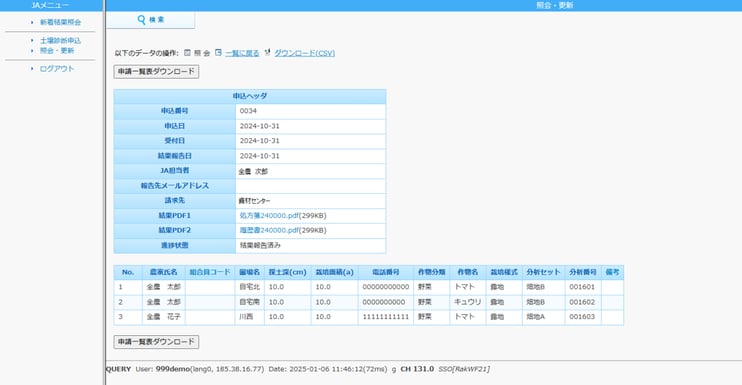Image resolution: width=742 pixels, height=385 pixels.
Task: Click the ダウンロード(CSV) link
Action: 305,53
